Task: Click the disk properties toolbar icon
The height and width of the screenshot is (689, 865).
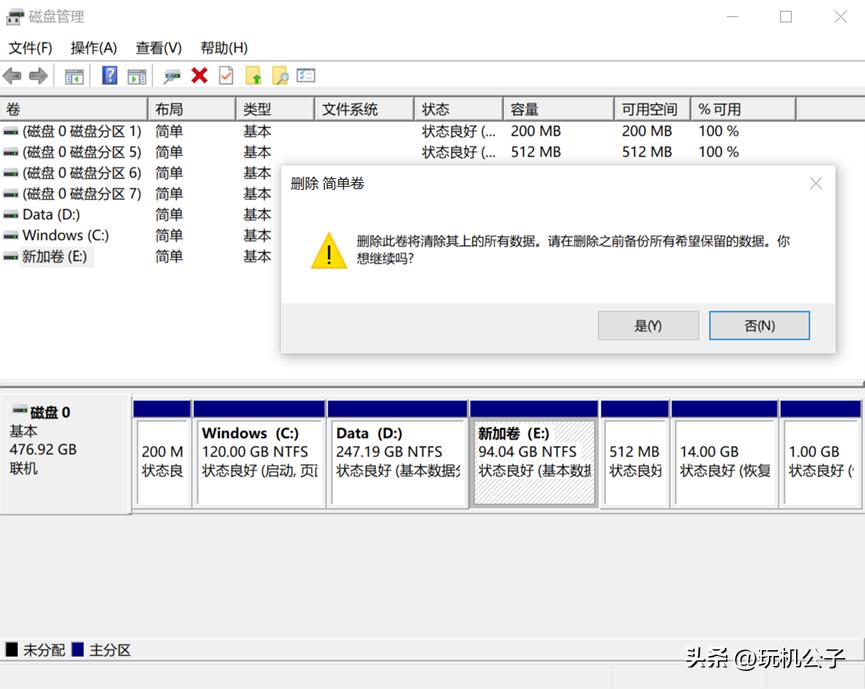Action: click(170, 75)
